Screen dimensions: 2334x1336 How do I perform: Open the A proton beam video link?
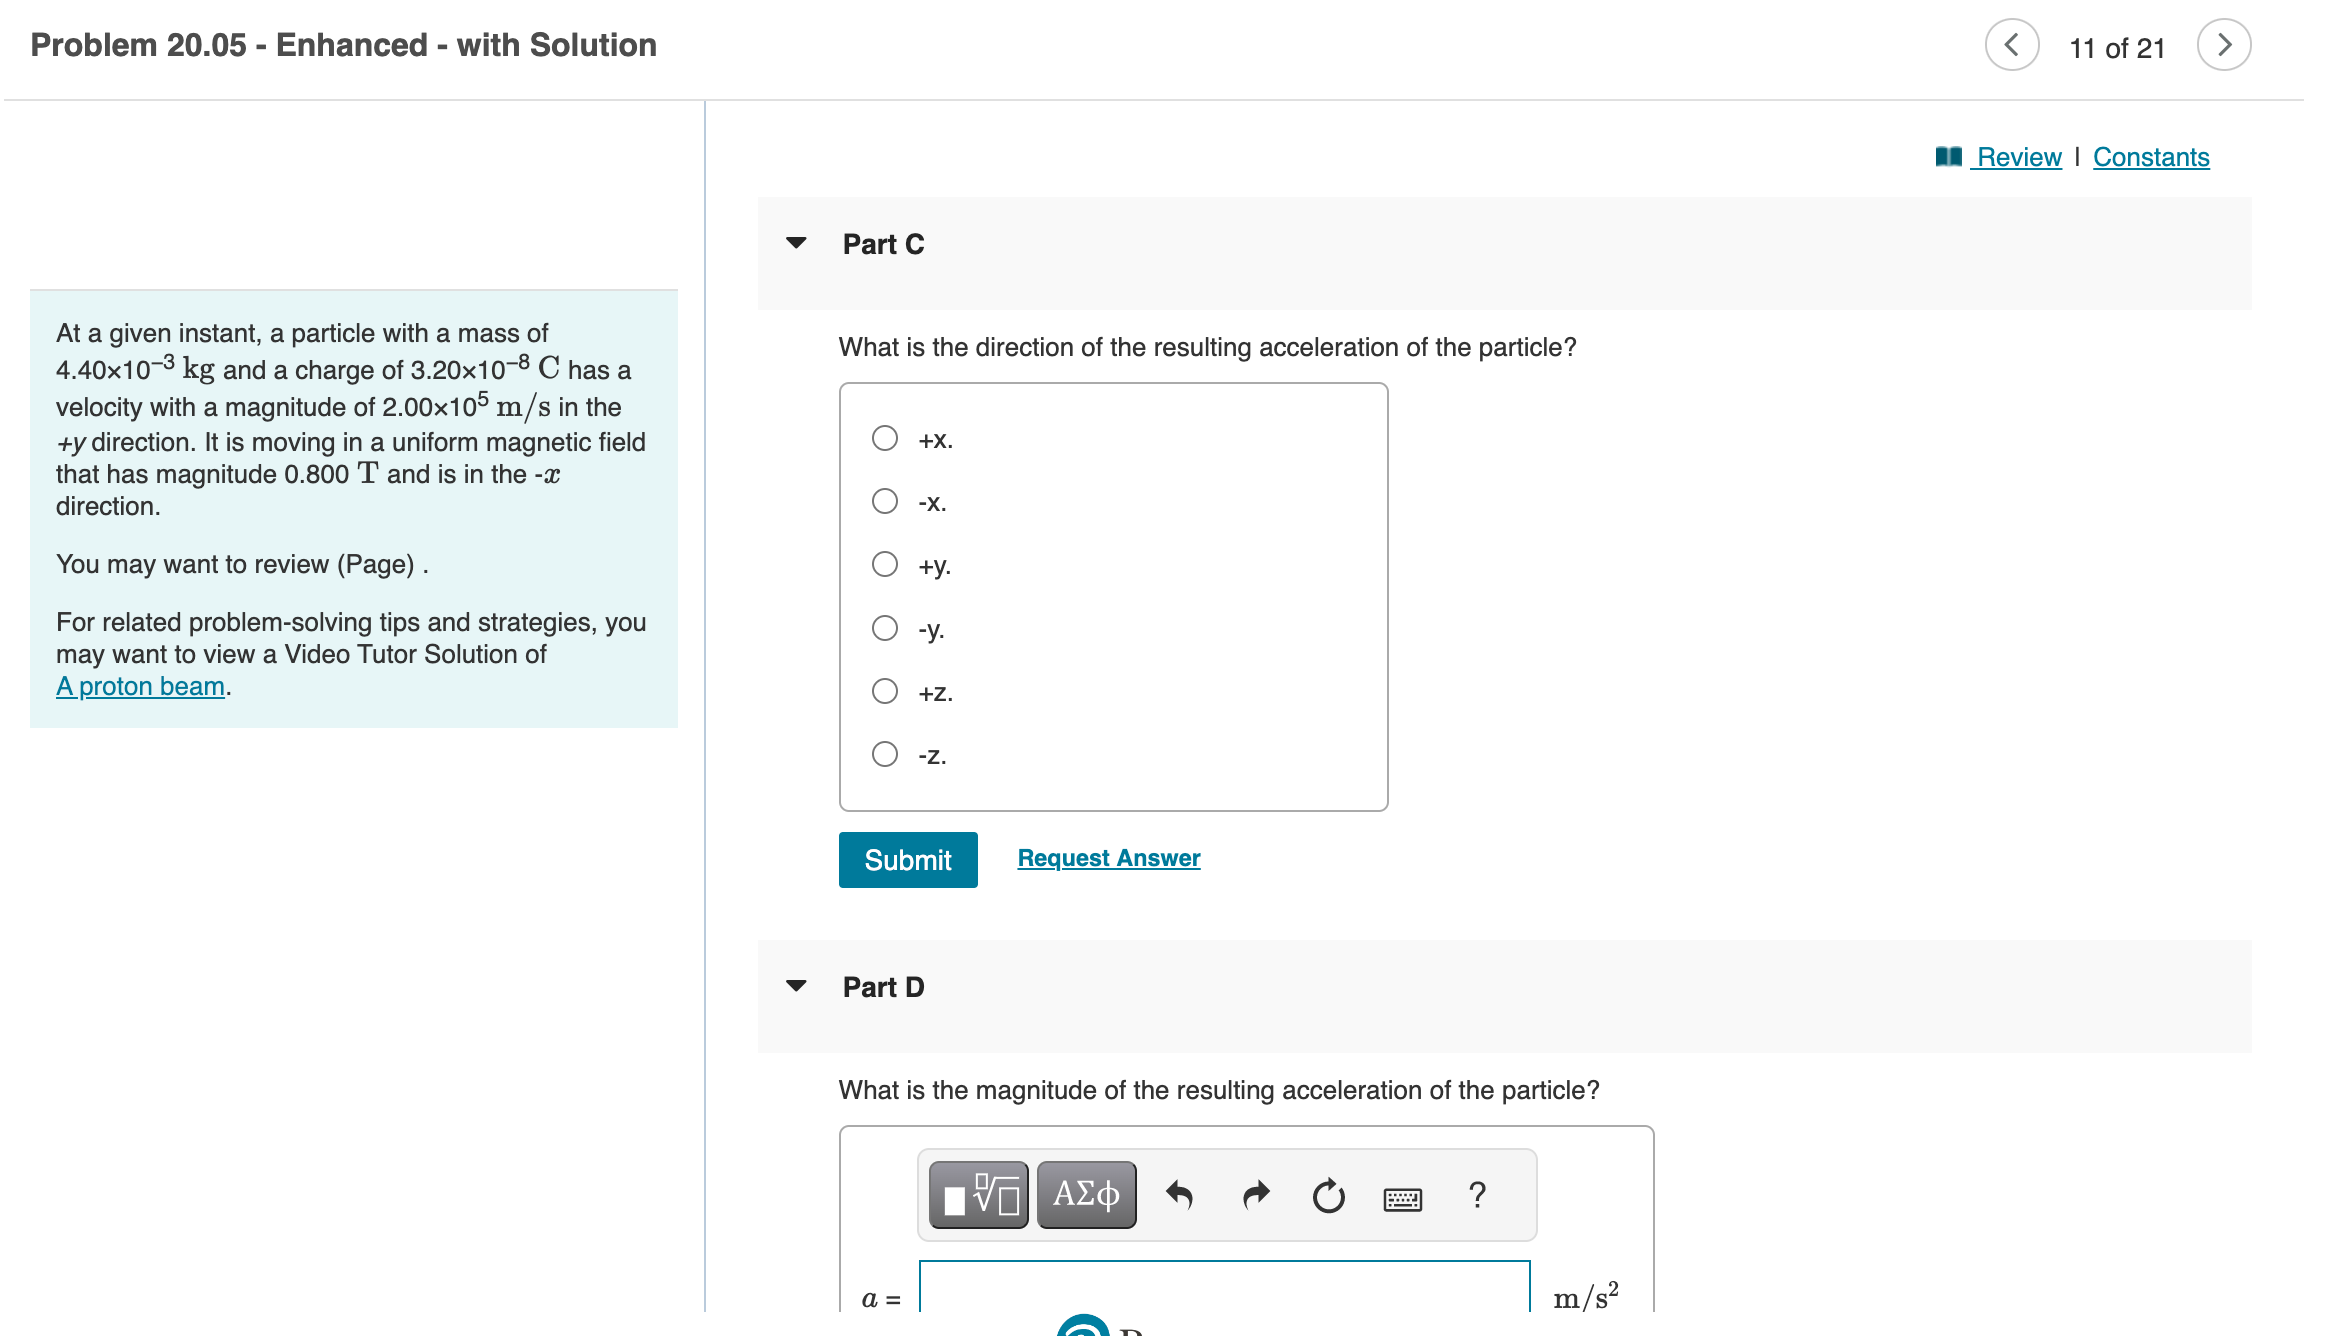coord(140,686)
